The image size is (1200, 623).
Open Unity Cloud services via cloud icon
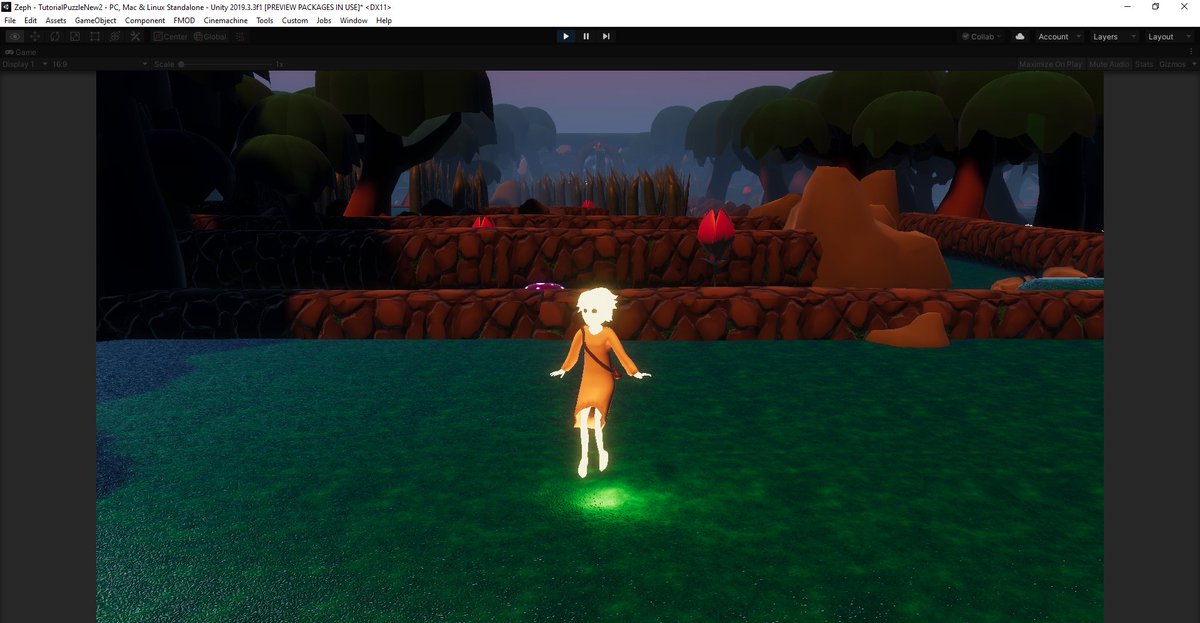[1019, 36]
